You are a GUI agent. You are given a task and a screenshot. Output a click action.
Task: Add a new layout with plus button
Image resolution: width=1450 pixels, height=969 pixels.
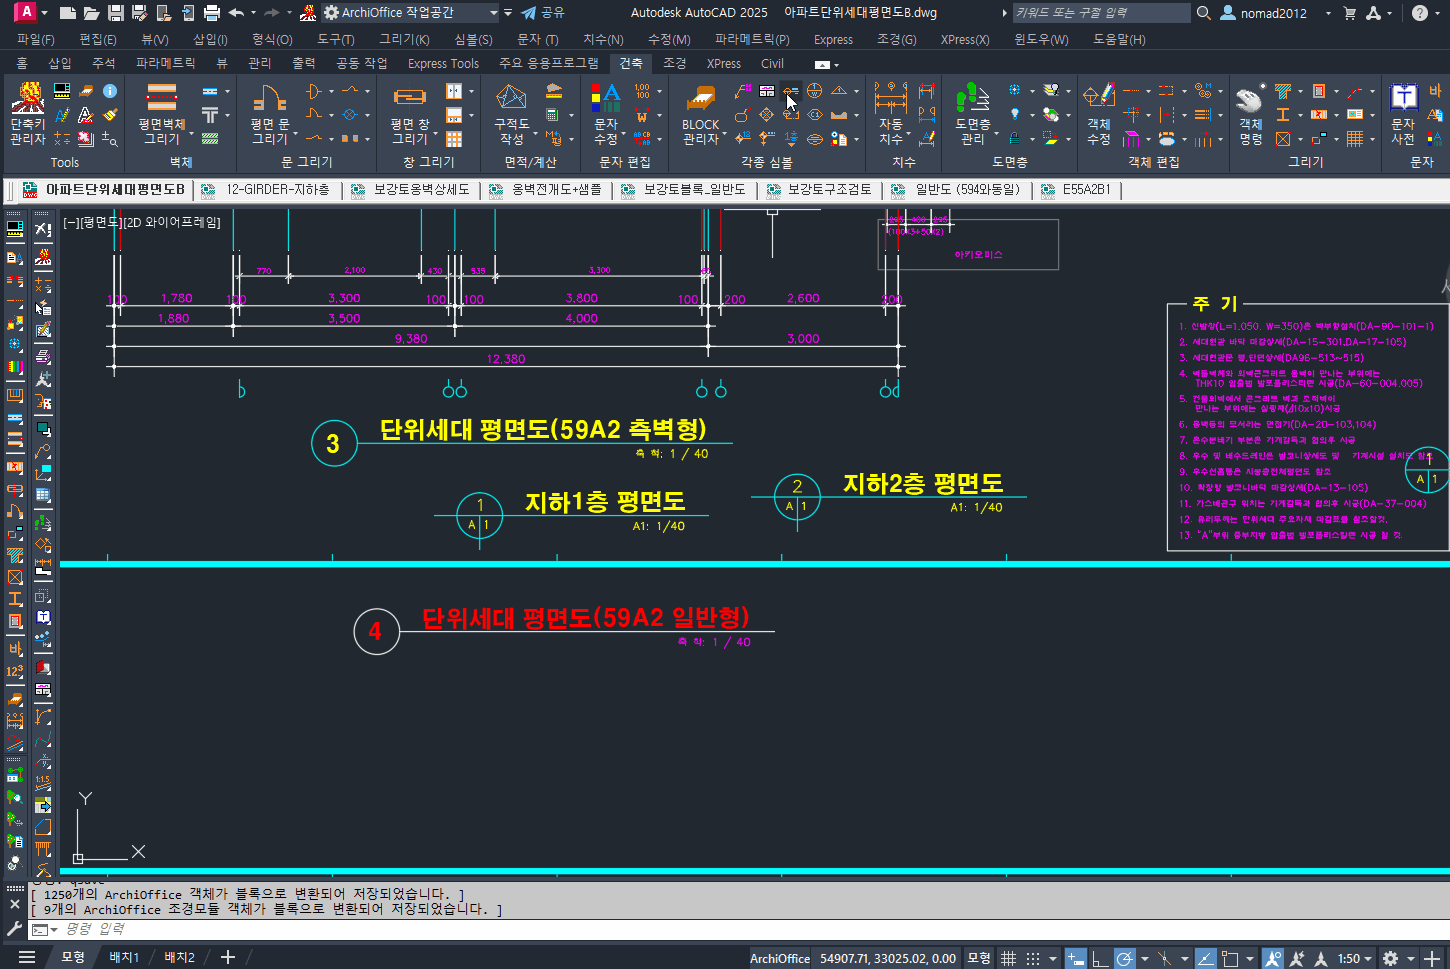point(228,957)
